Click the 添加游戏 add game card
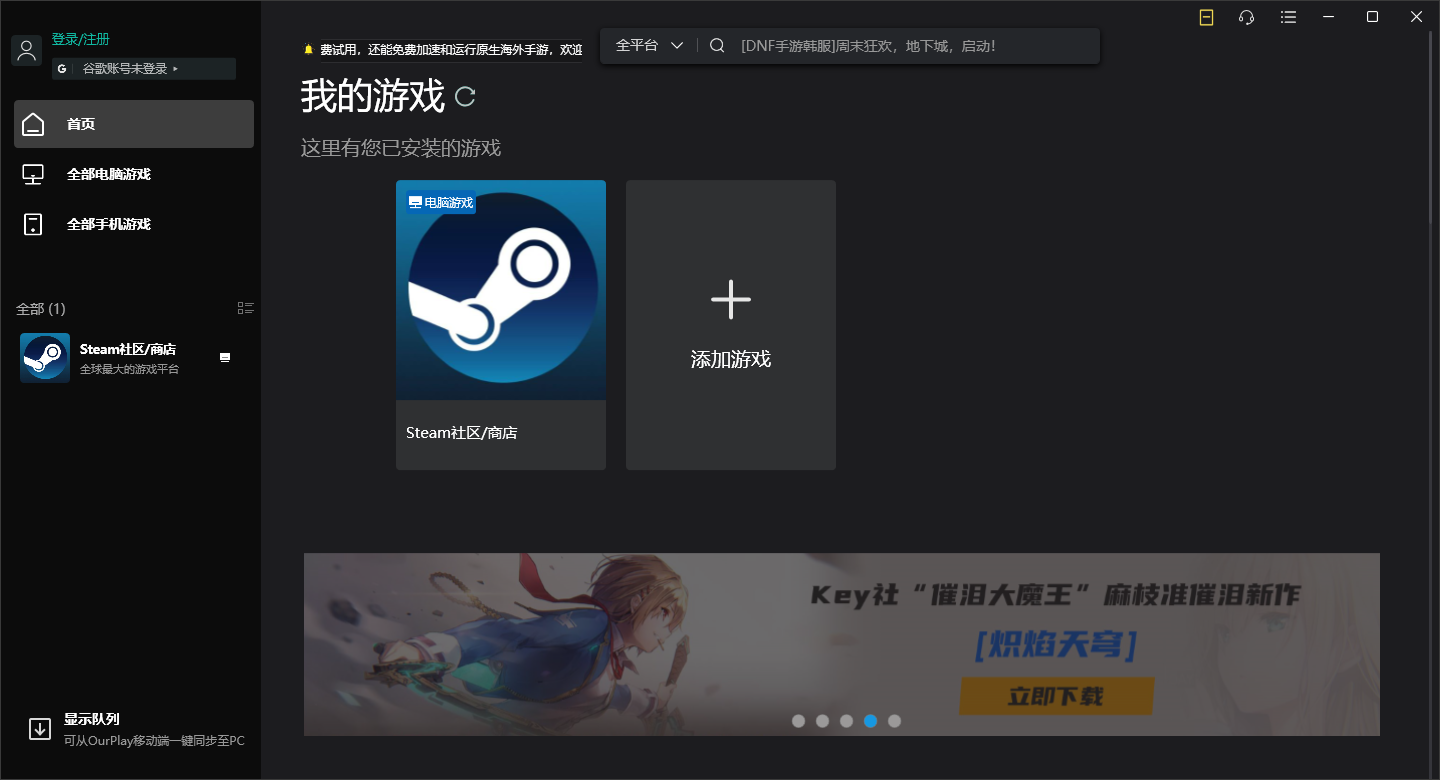 point(731,325)
